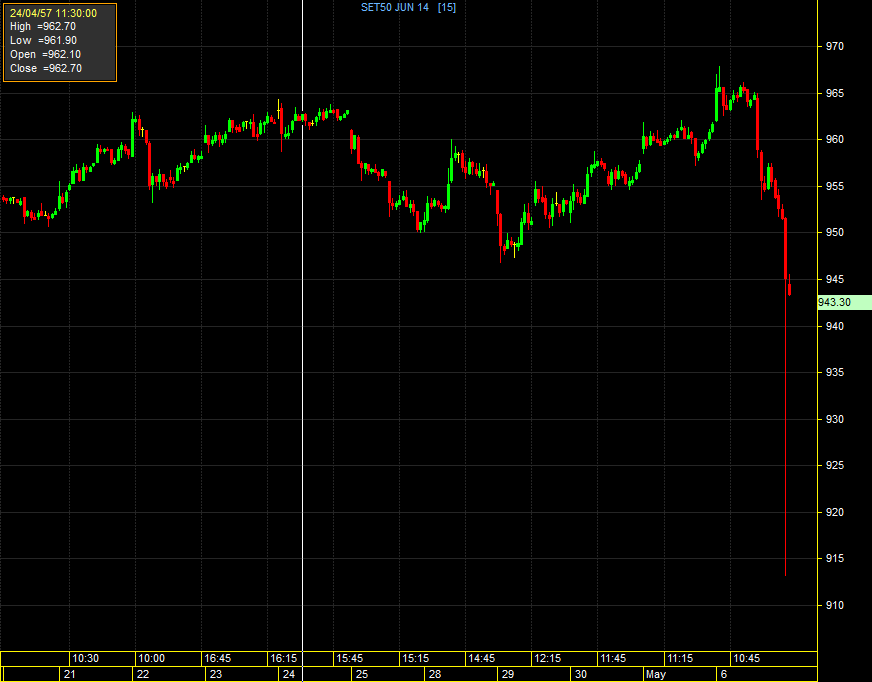Click the 16:15 time axis label
Screen dimensions: 872x682
coord(284,658)
